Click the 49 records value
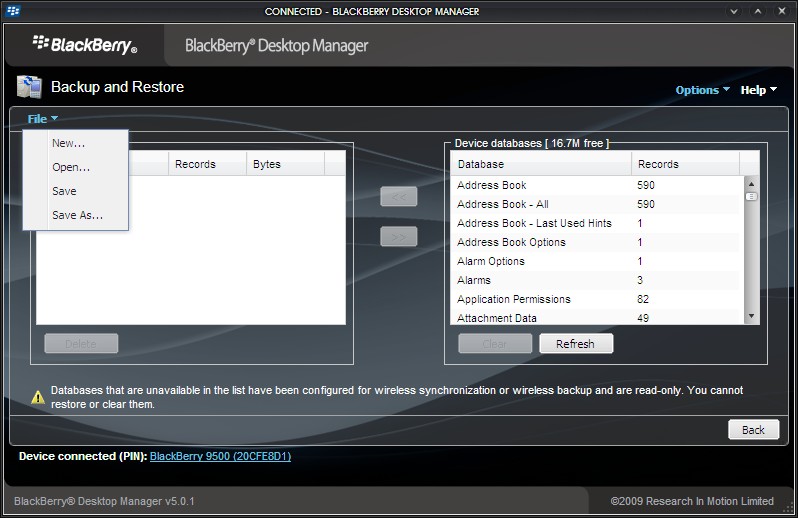This screenshot has width=798, height=518. click(x=643, y=318)
